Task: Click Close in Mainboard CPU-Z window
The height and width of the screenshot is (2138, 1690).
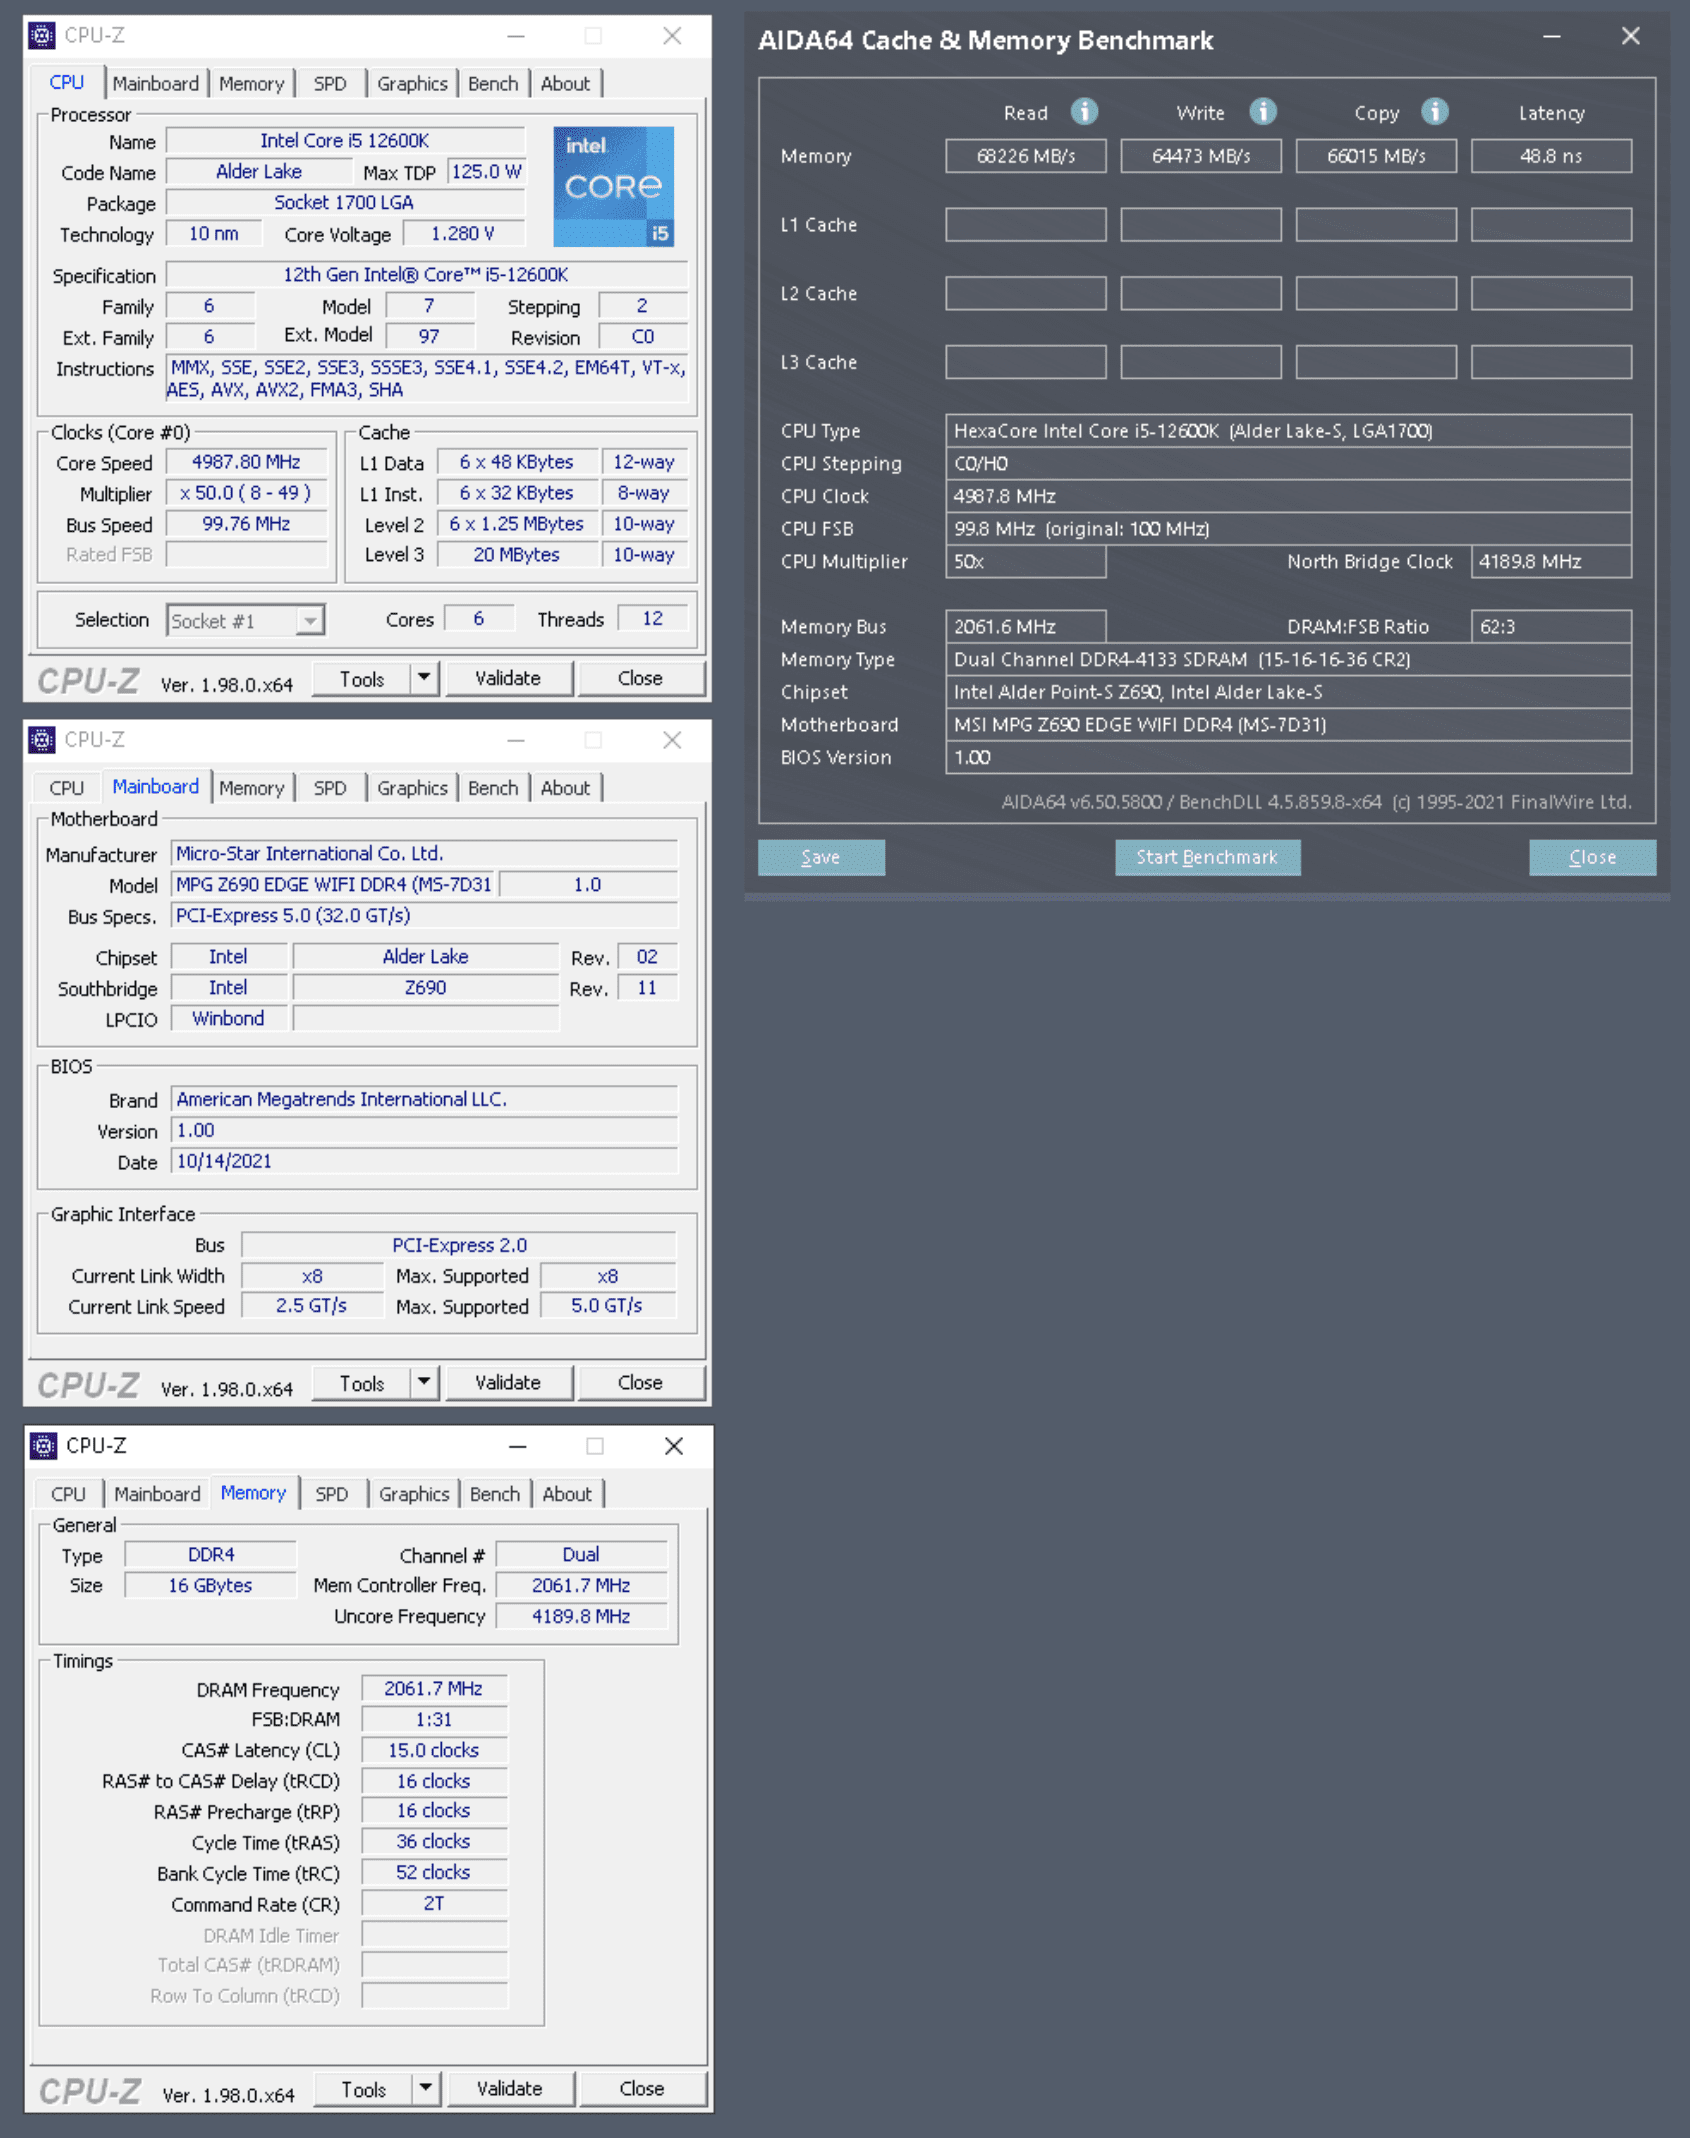Action: point(640,1382)
